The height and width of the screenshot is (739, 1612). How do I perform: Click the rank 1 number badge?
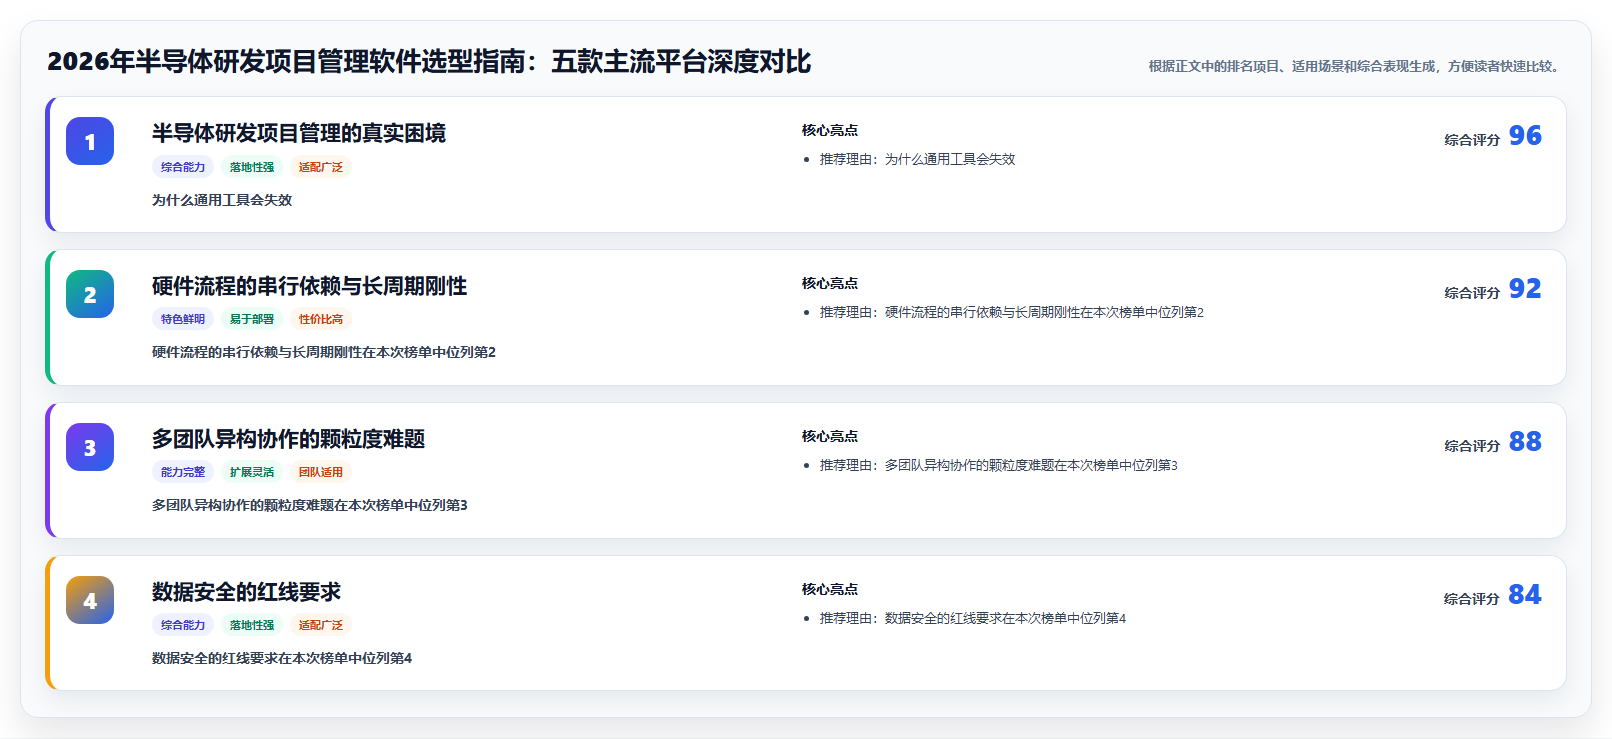[90, 141]
